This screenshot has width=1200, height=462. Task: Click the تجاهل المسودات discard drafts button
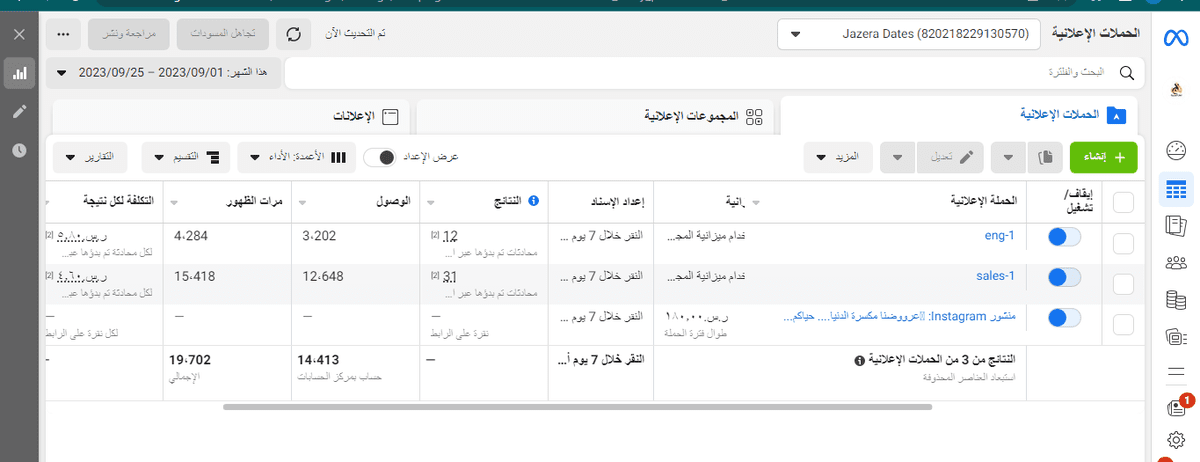tap(223, 34)
